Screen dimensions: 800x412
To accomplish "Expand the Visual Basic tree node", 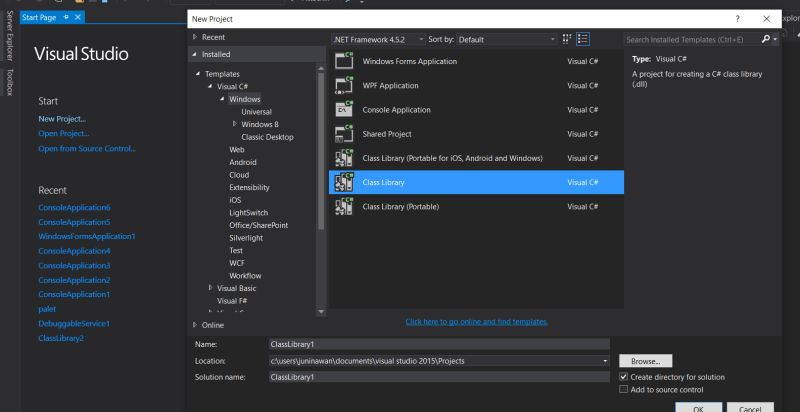I will pos(210,288).
